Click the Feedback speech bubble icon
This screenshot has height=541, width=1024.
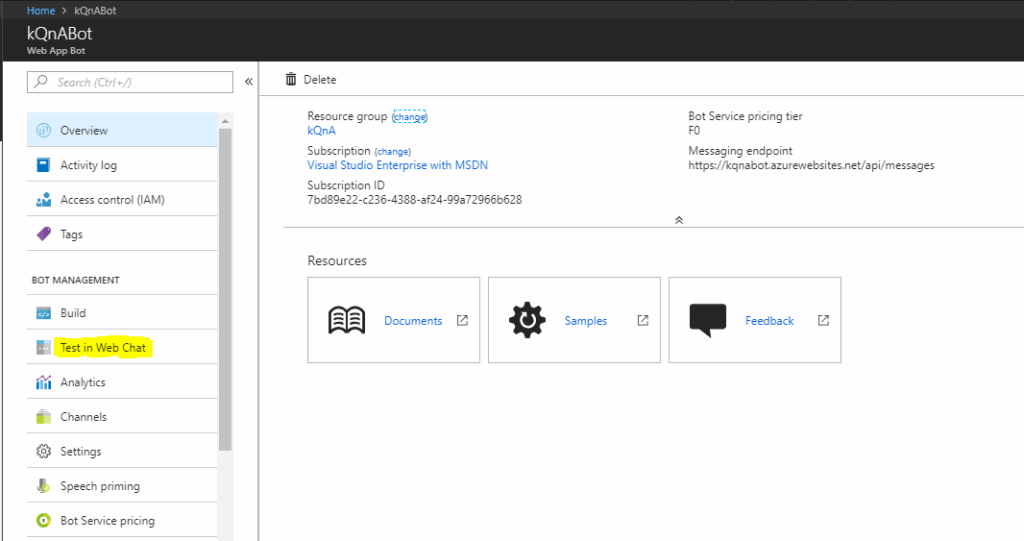(707, 320)
